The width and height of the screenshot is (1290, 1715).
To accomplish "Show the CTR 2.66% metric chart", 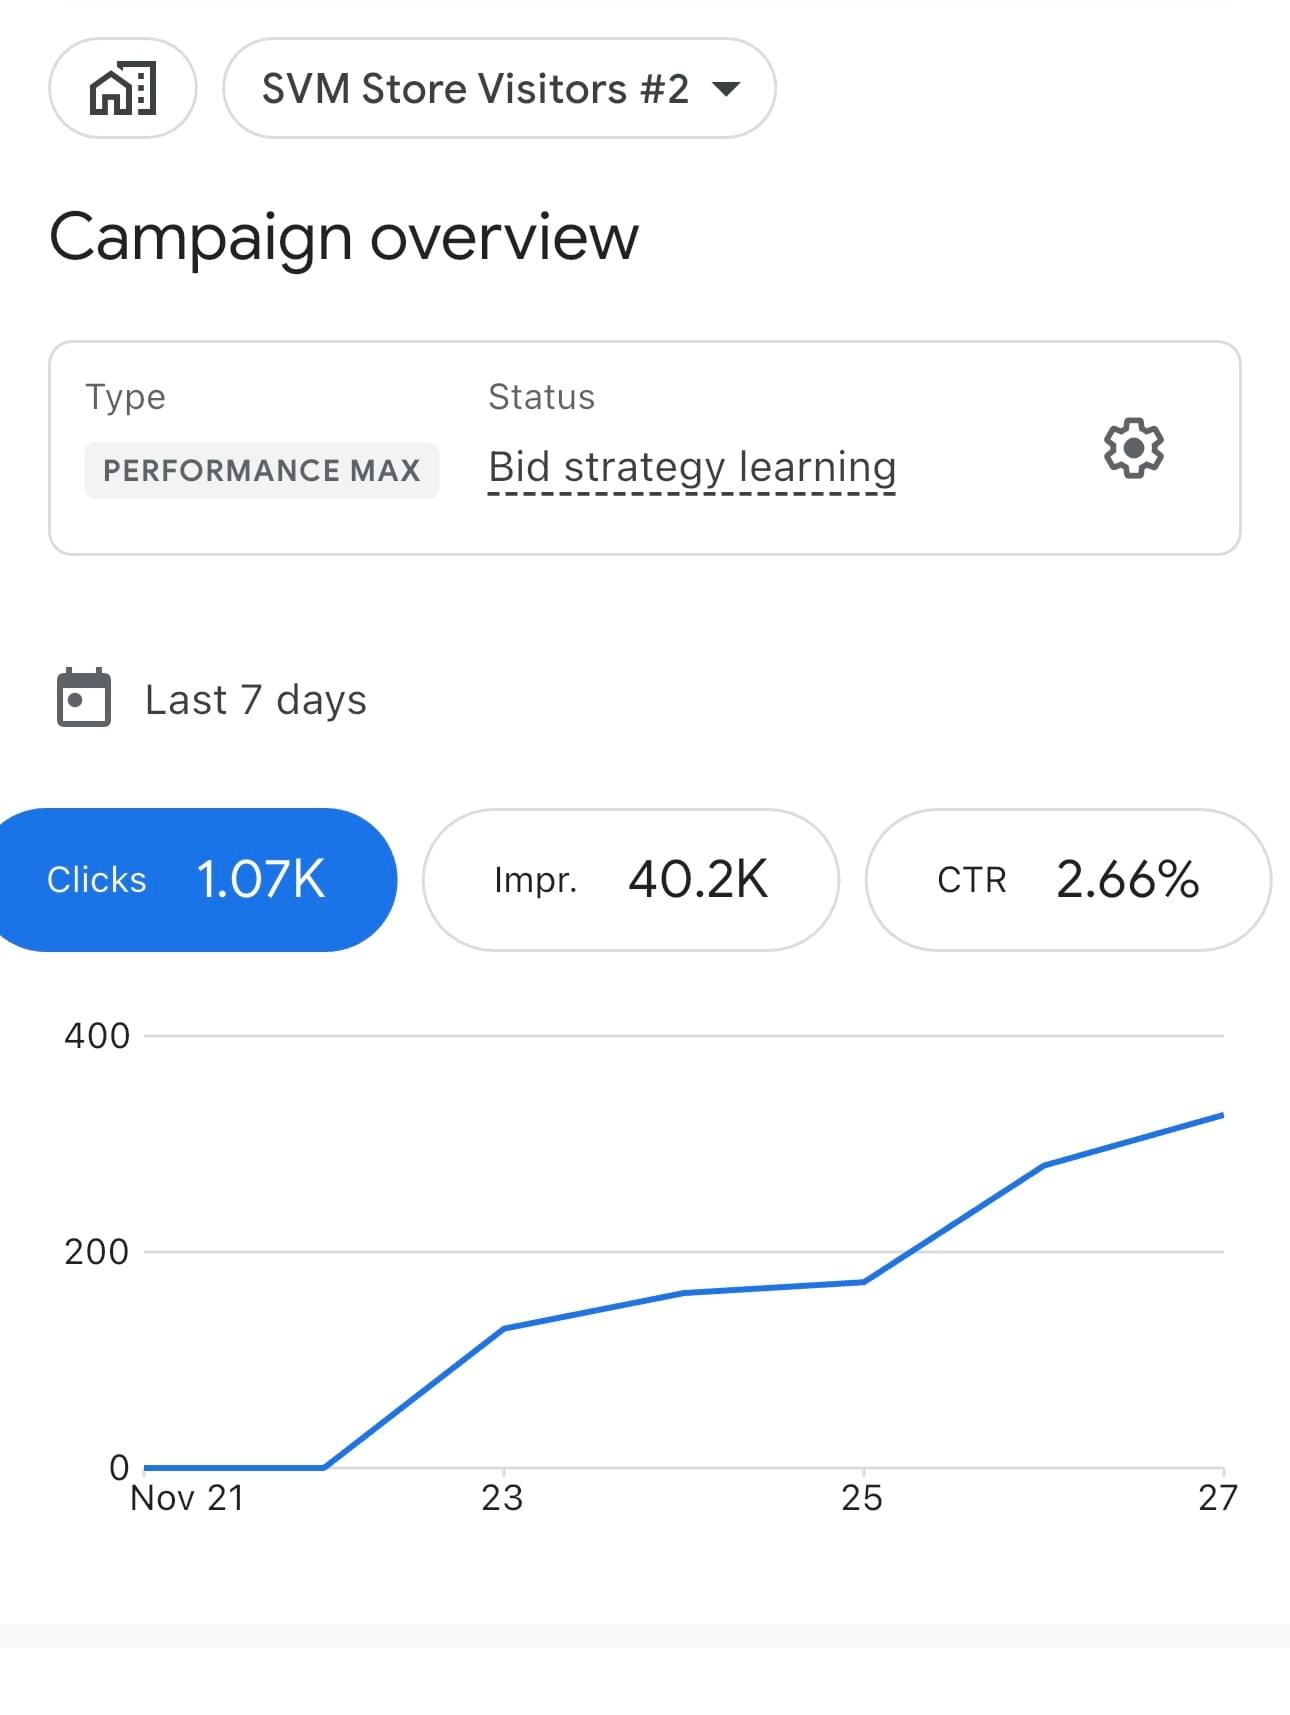I will (x=1067, y=880).
